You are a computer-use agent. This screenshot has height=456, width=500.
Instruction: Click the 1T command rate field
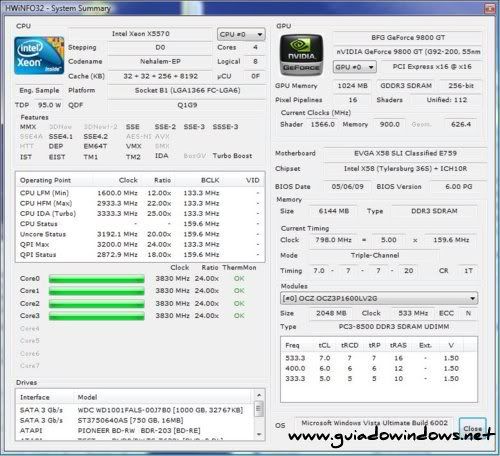click(x=468, y=271)
